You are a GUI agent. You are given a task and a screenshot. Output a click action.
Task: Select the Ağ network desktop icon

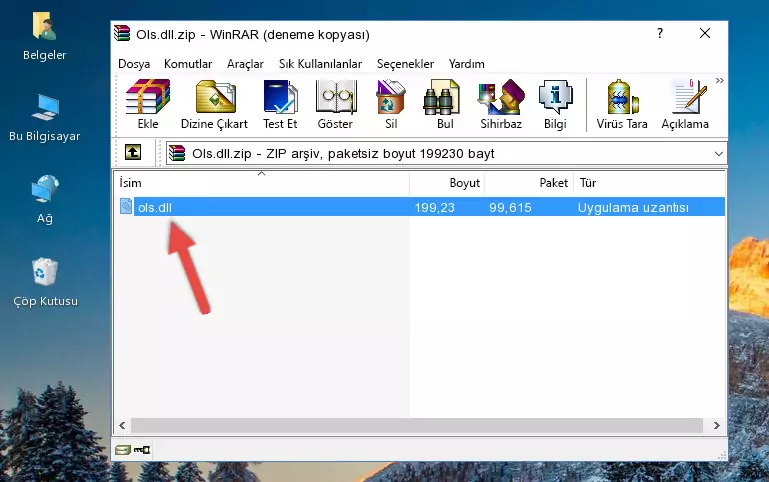pyautogui.click(x=45, y=200)
